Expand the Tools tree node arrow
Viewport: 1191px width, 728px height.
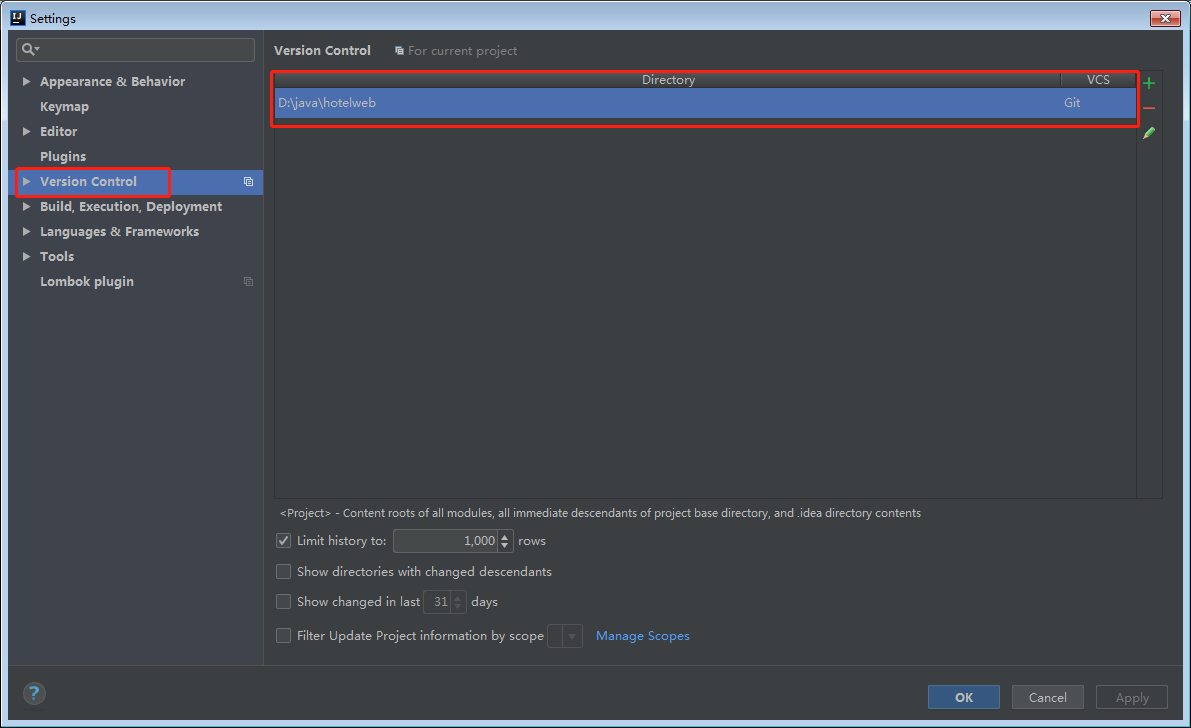pyautogui.click(x=27, y=257)
